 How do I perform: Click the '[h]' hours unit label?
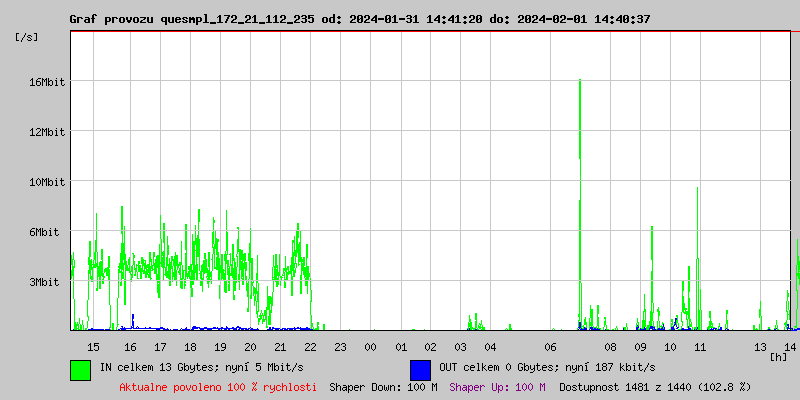coord(778,356)
